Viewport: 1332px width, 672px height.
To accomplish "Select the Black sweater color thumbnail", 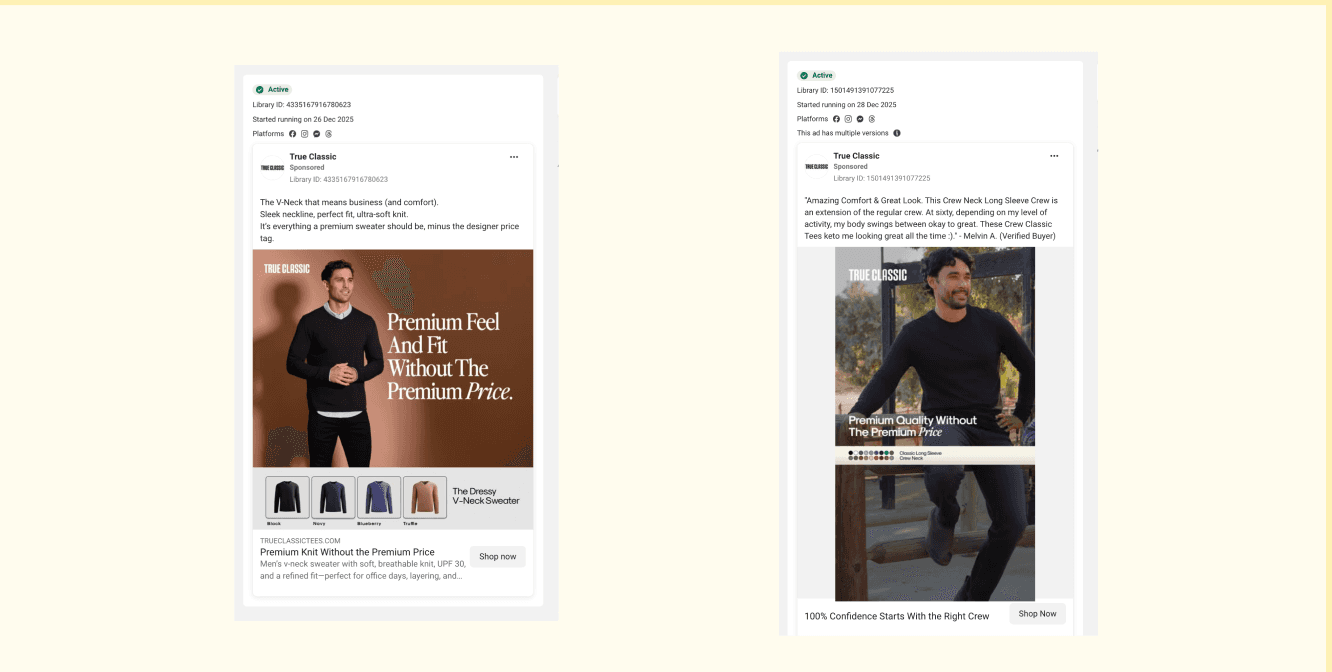I will tap(286, 496).
